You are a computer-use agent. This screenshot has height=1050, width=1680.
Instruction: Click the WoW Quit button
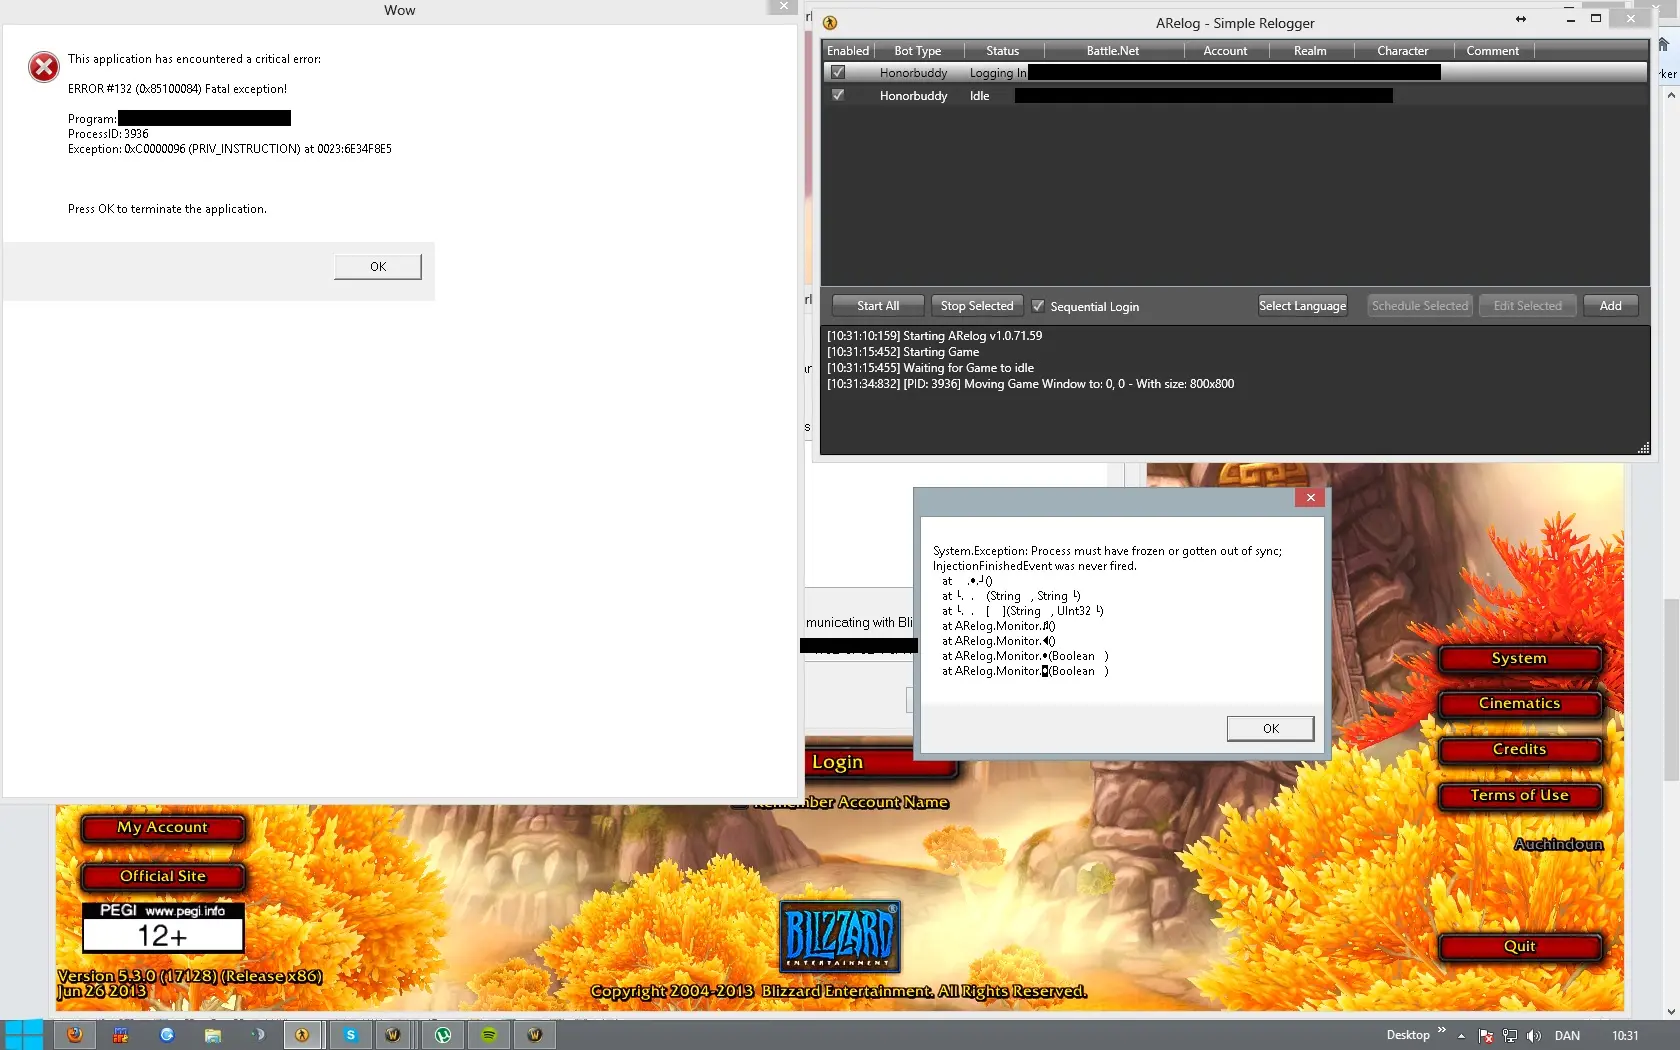[x=1519, y=947]
